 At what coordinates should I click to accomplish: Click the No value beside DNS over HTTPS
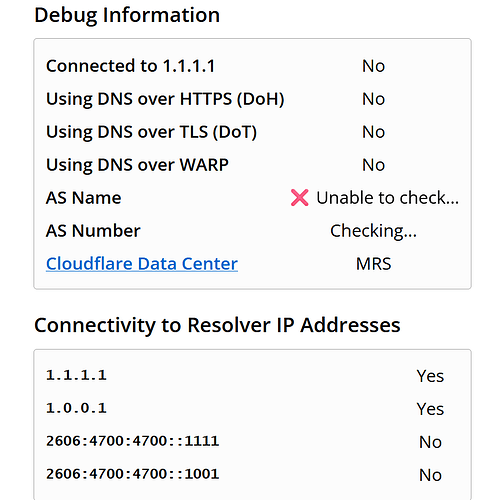point(373,99)
